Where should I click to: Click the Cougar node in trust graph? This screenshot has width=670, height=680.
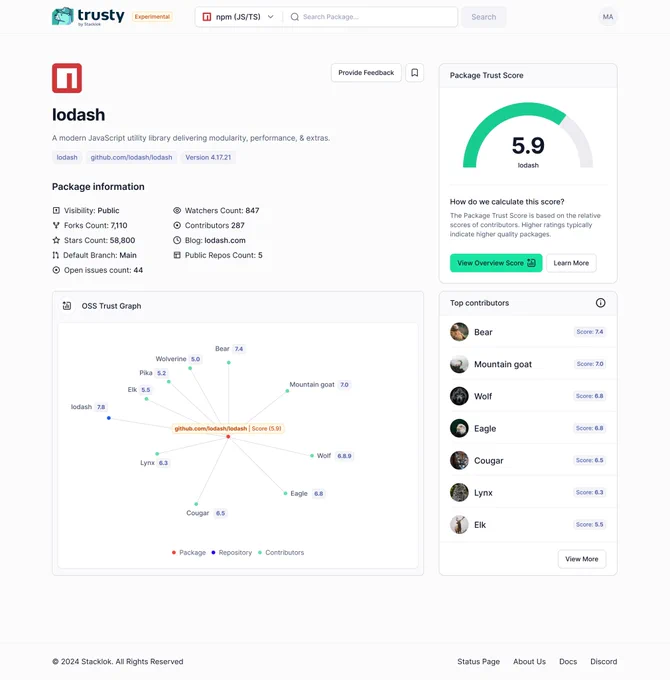196,504
